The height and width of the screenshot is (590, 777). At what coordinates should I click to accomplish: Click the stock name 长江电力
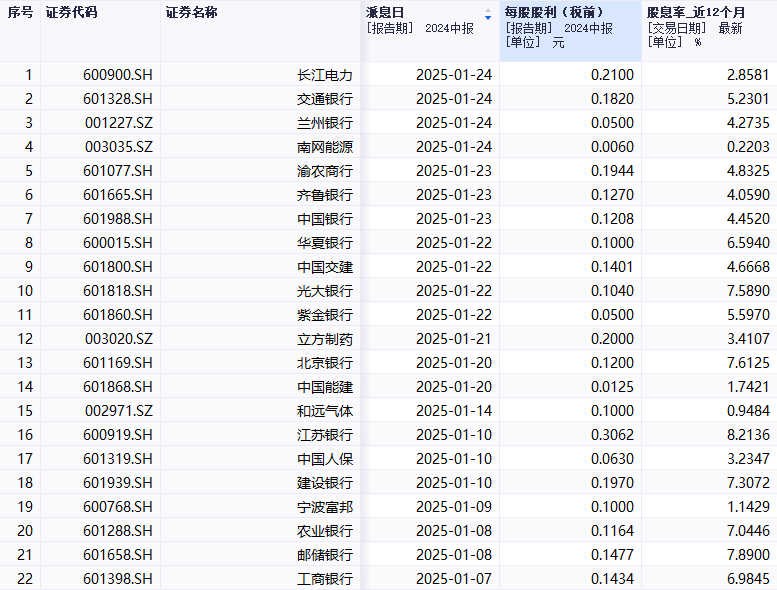click(x=325, y=75)
